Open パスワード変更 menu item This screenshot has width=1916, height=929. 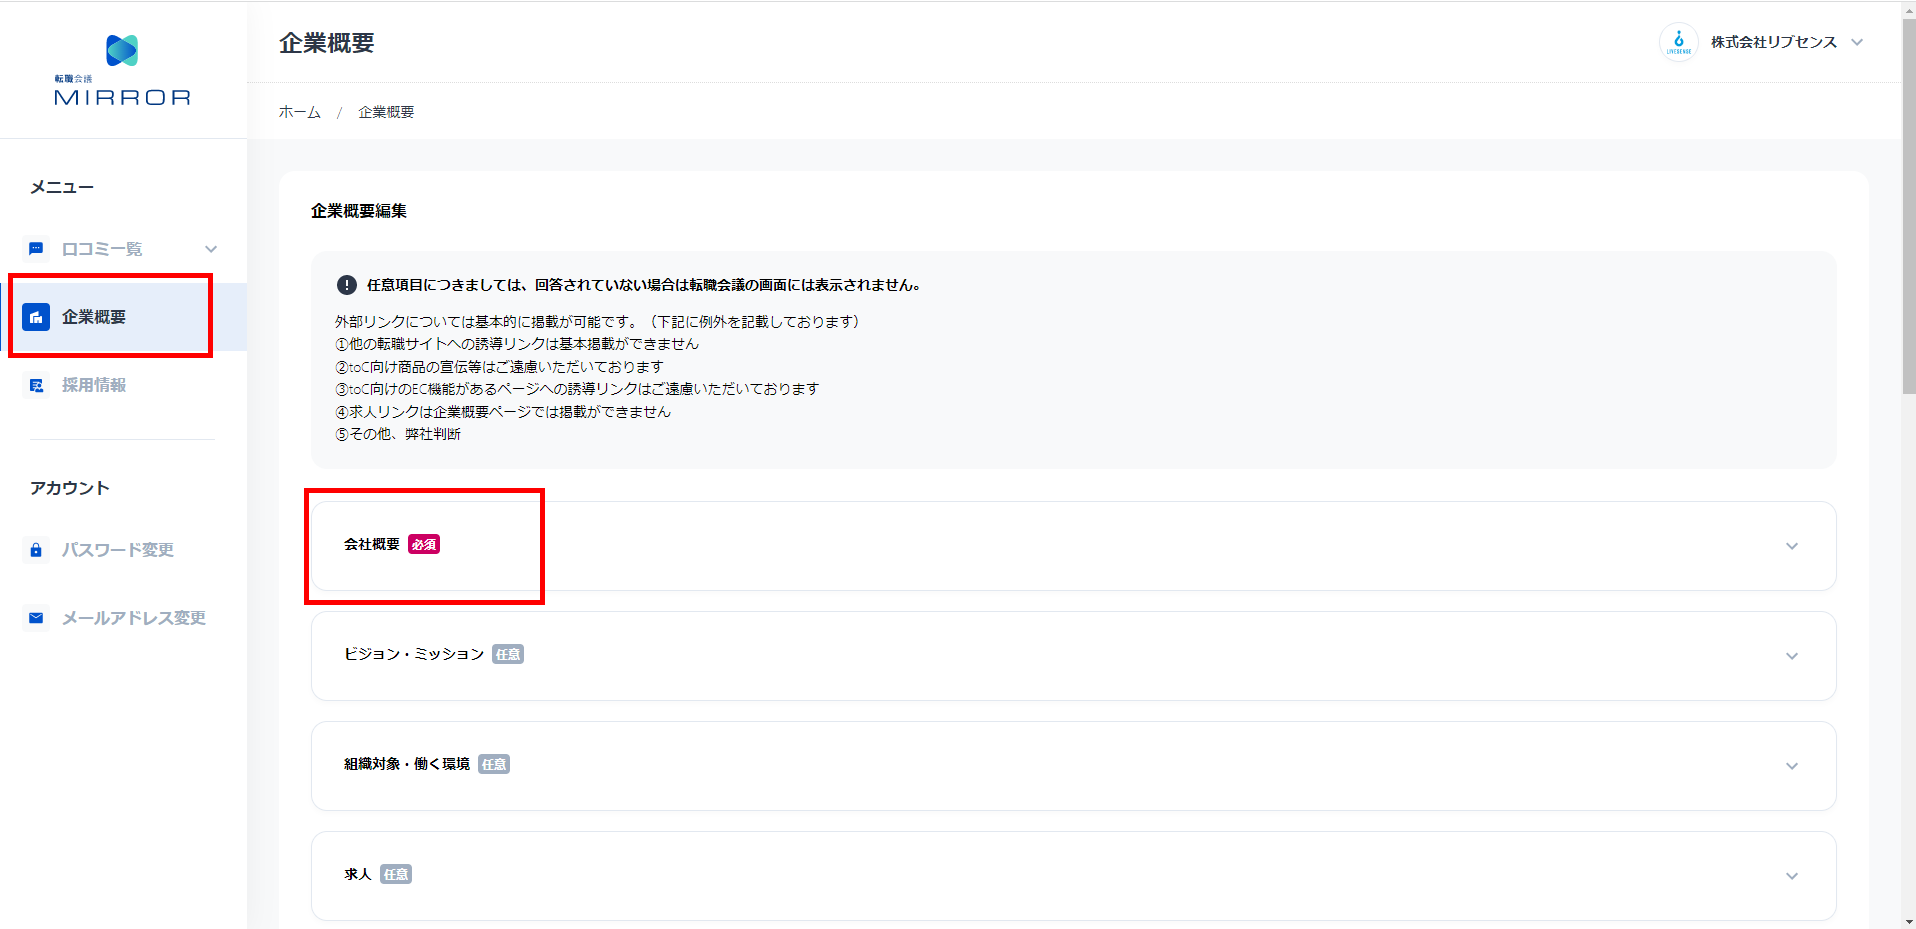pos(118,550)
